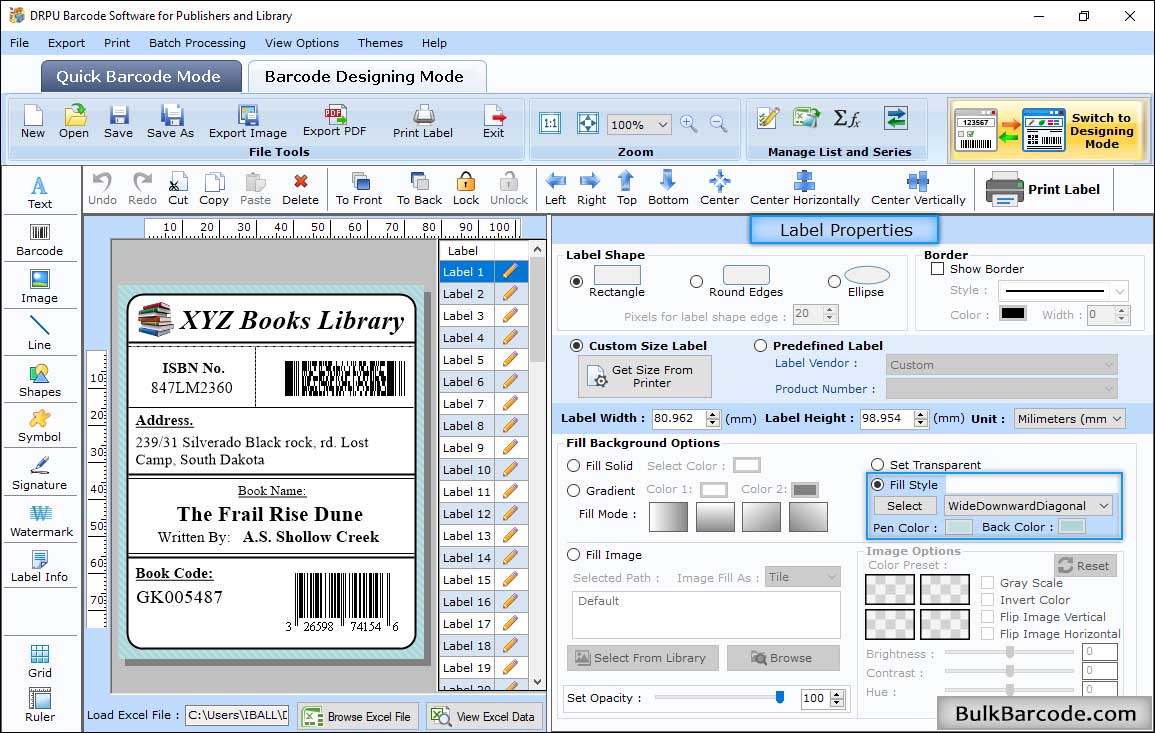The width and height of the screenshot is (1155, 733).
Task: Open the Shapes tool
Action: (x=40, y=380)
